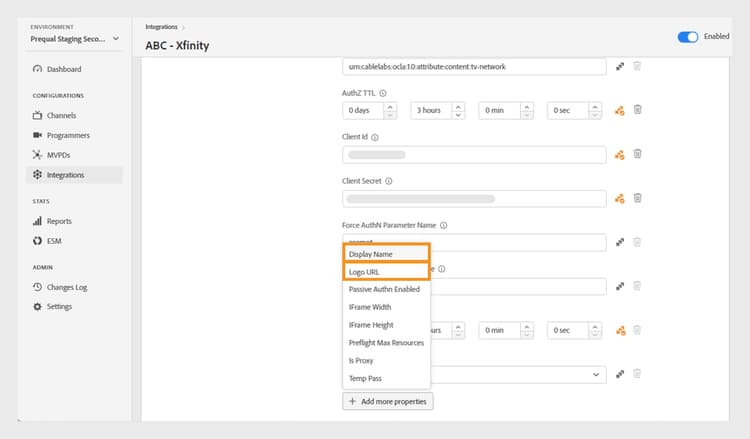This screenshot has height=439, width=750.
Task: Open the hours spinner in AuthZ TTL
Action: 458,110
